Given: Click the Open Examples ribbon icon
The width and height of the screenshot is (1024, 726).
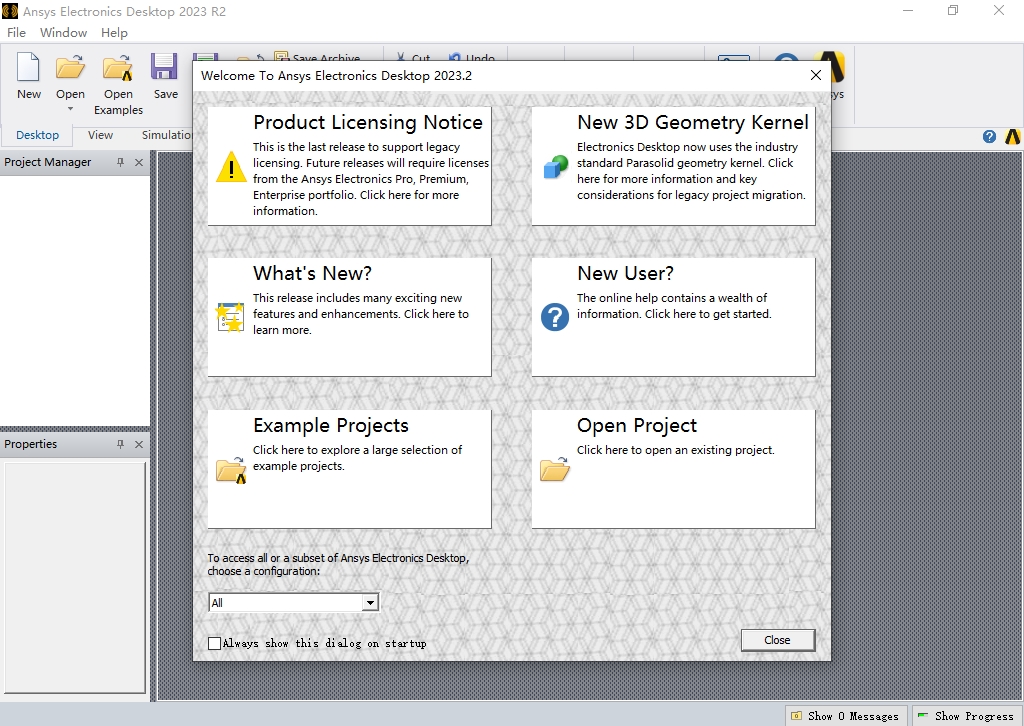Looking at the screenshot, I should [x=118, y=68].
